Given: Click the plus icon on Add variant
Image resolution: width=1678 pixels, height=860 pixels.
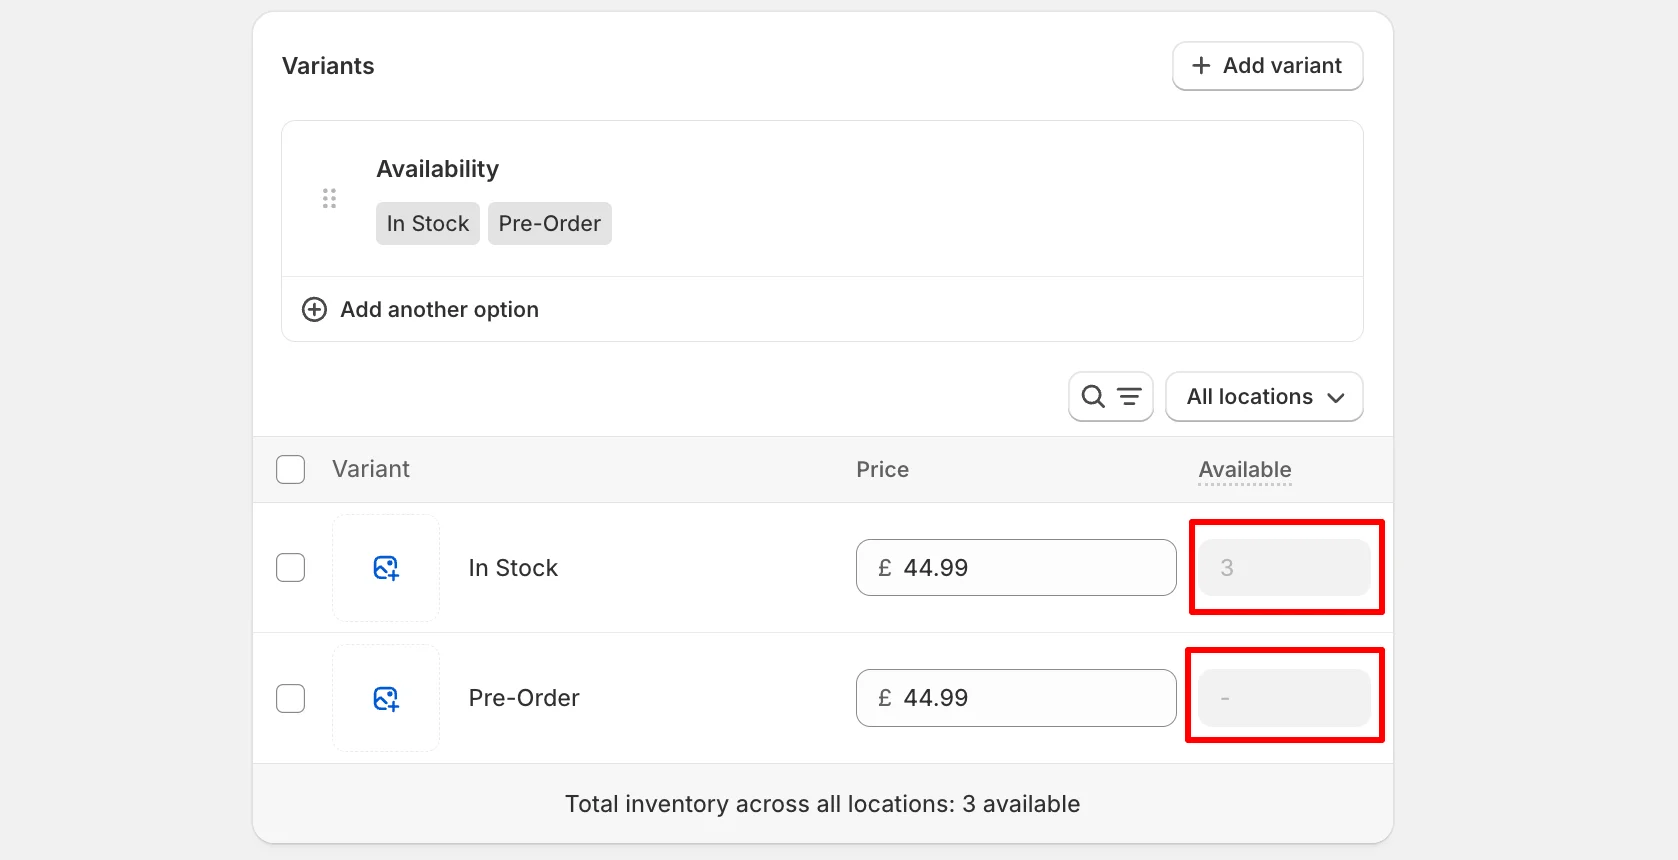Looking at the screenshot, I should tap(1201, 66).
